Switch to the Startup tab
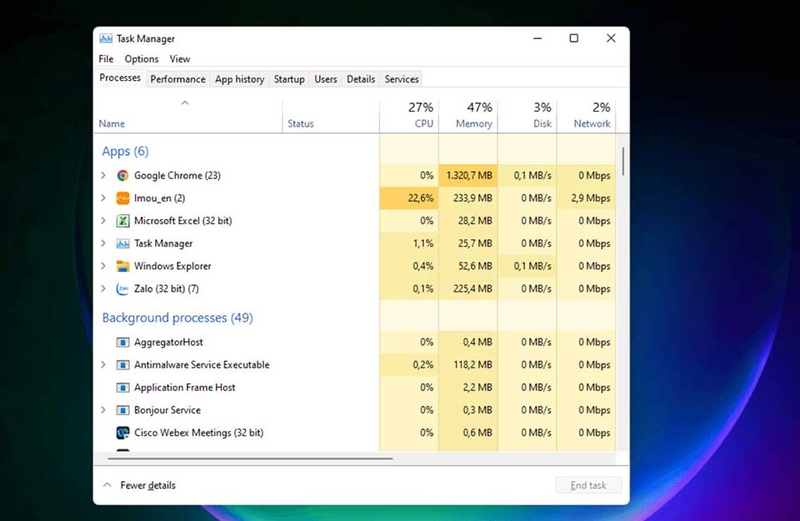Image resolution: width=800 pixels, height=521 pixels. (x=289, y=79)
